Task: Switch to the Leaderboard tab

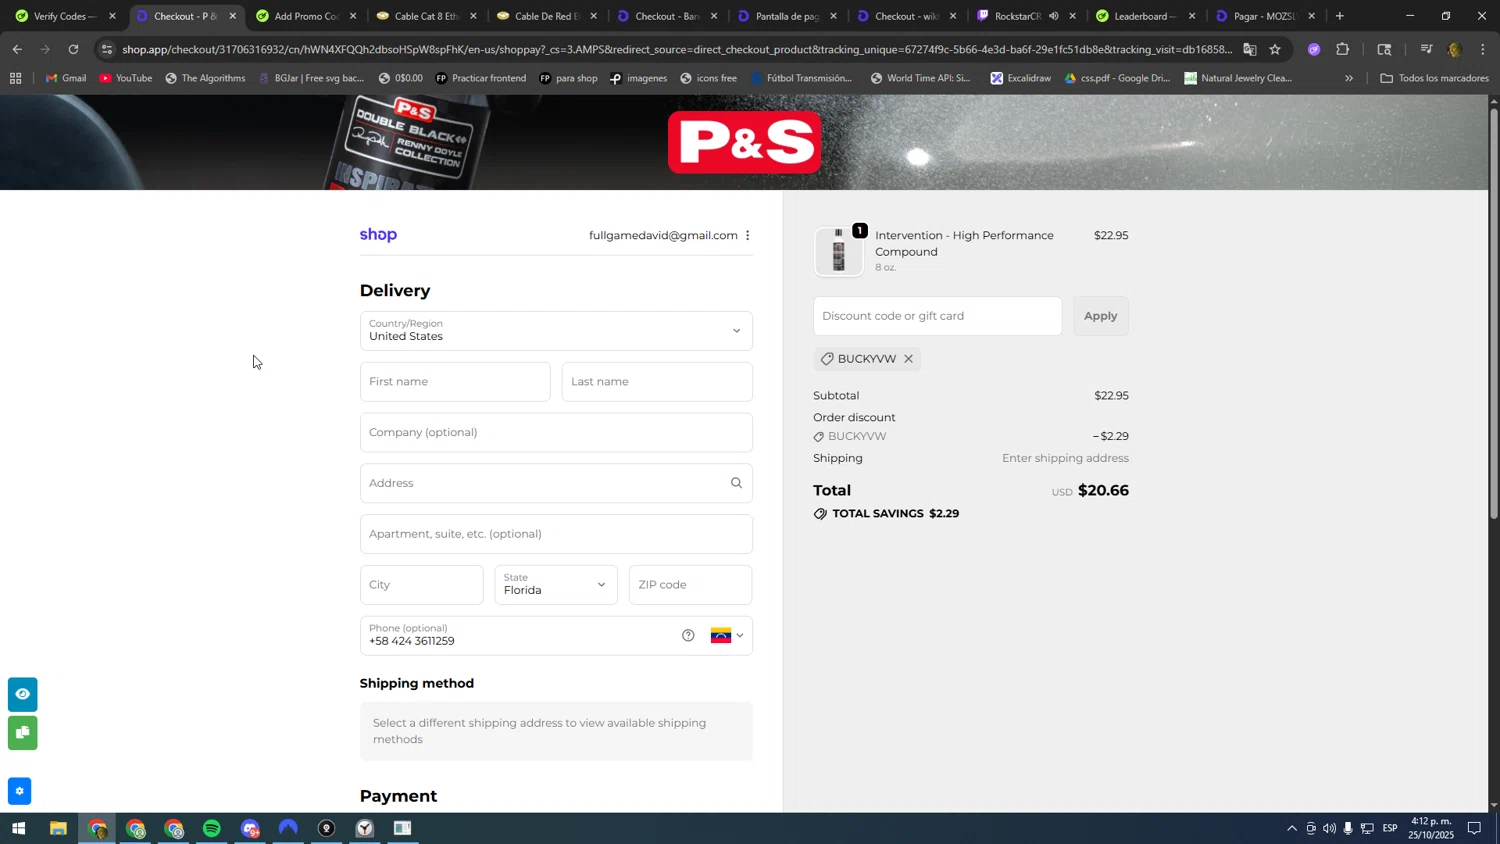Action: 1145,16
